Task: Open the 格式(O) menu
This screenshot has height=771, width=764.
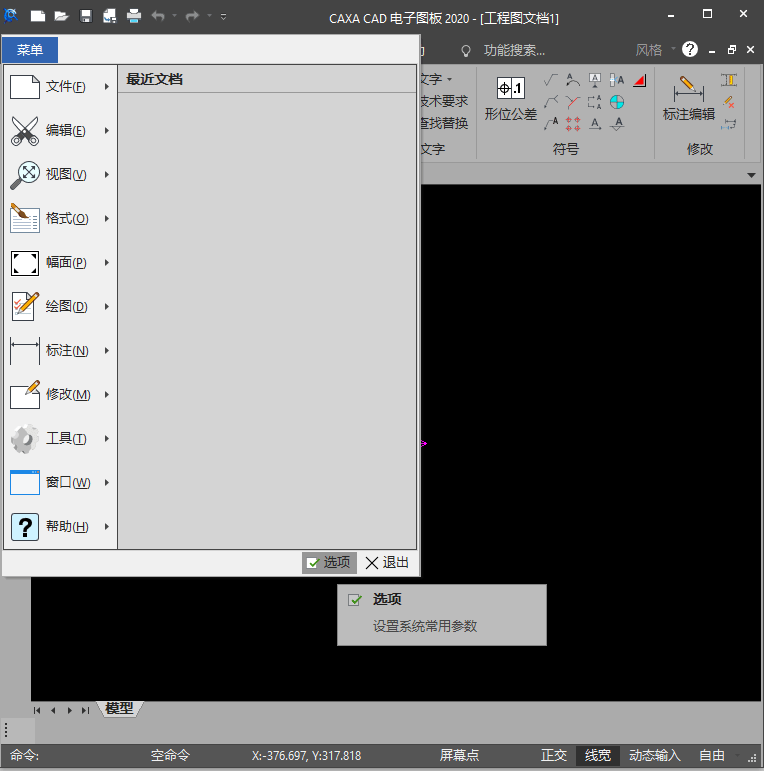Action: click(60, 218)
